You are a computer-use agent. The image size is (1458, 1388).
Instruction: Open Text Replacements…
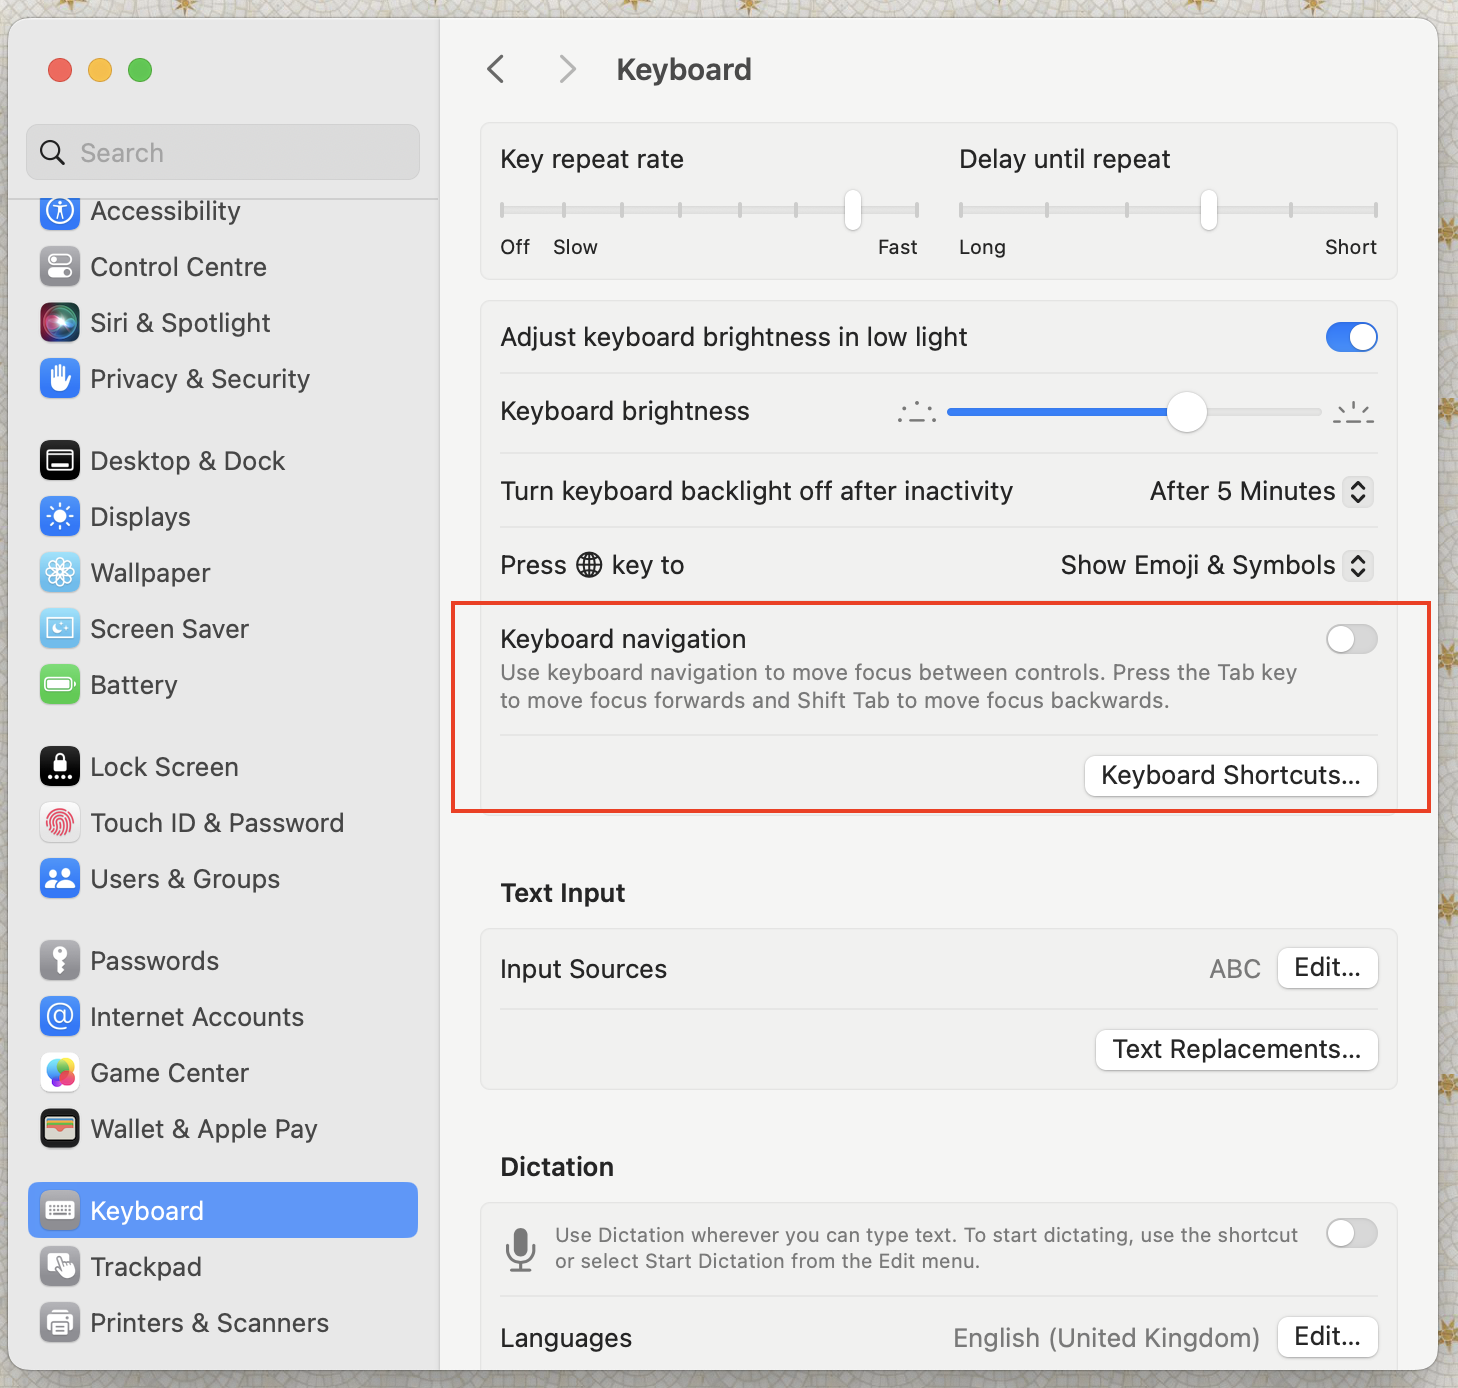(x=1237, y=1050)
